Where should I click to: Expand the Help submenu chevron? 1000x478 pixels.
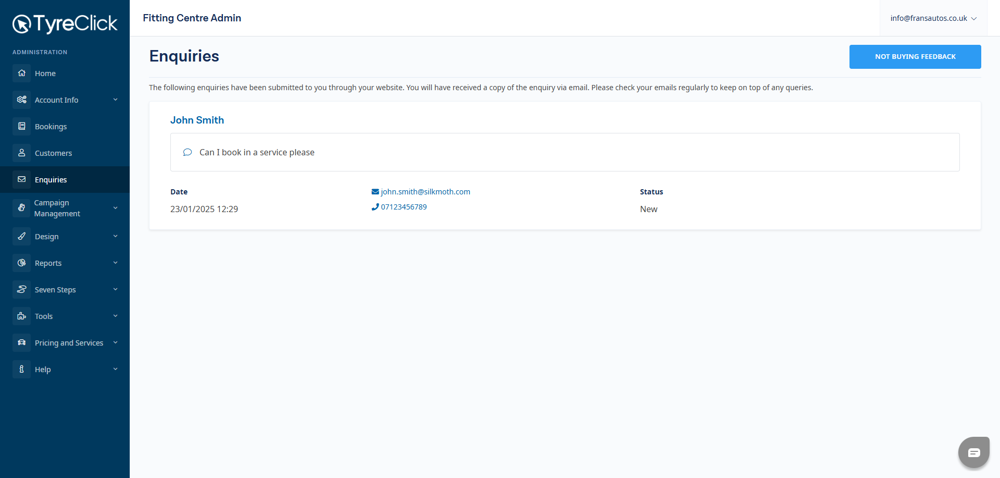[x=115, y=370]
